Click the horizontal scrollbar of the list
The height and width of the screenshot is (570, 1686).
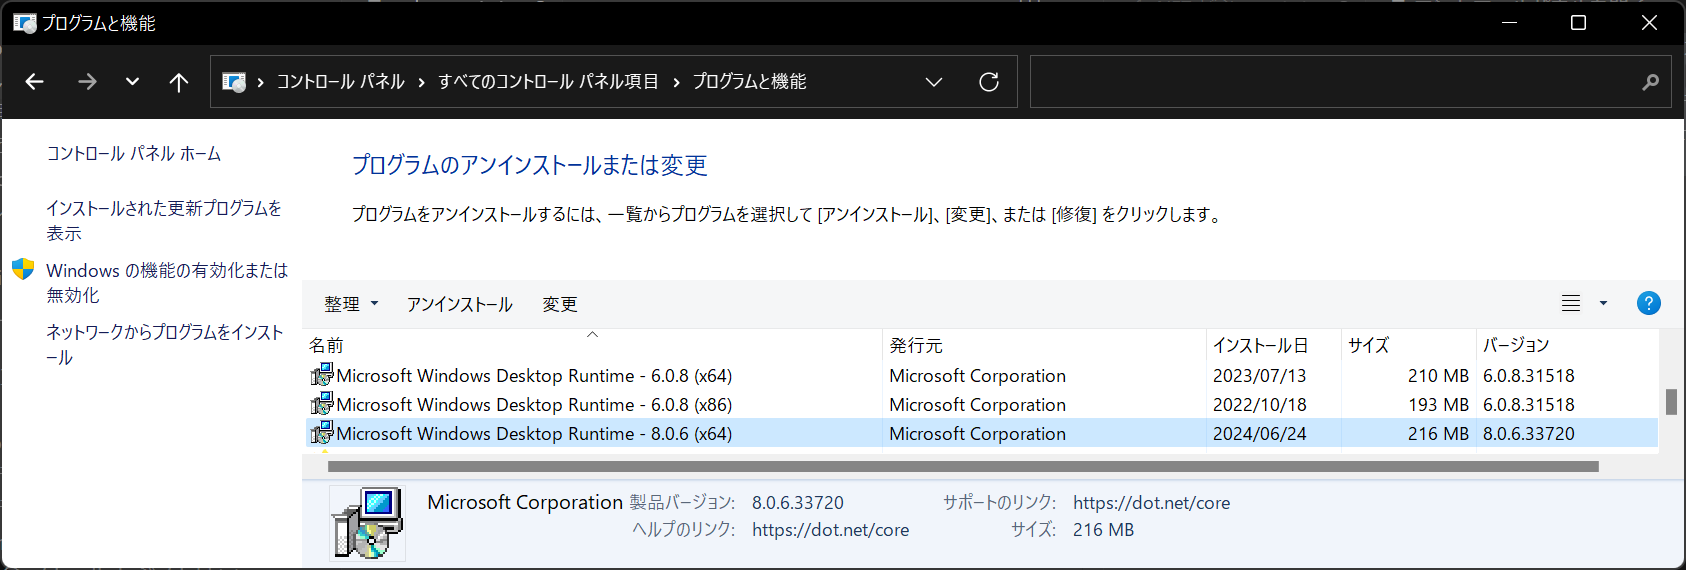pyautogui.click(x=962, y=466)
